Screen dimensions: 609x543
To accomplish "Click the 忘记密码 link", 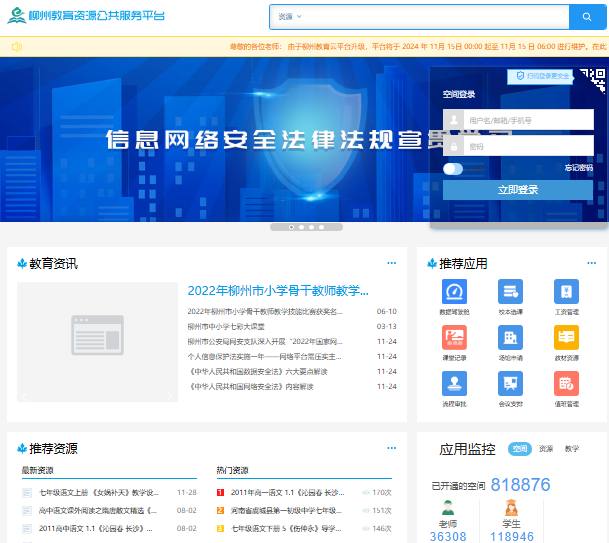I will tap(578, 167).
